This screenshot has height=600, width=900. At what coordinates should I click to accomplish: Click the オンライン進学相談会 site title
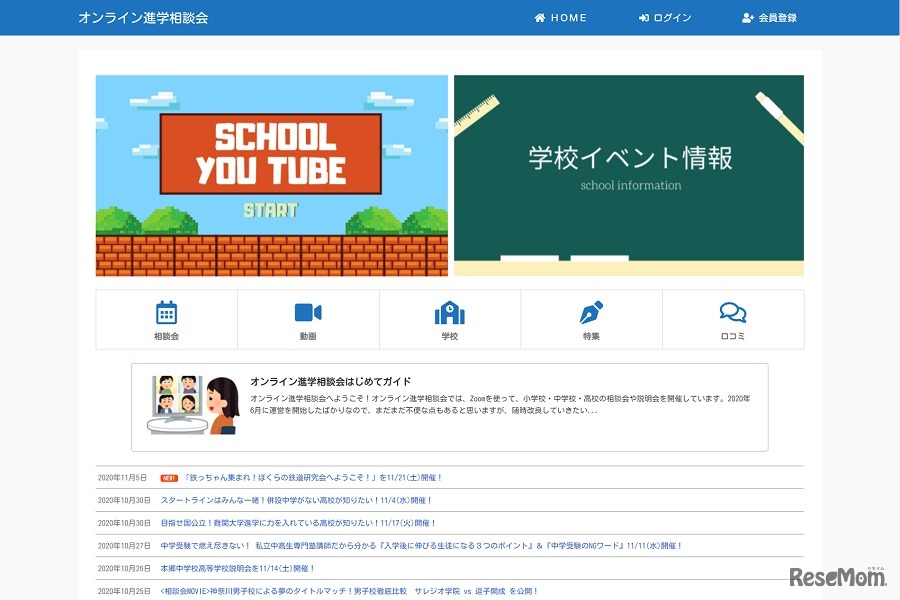143,18
